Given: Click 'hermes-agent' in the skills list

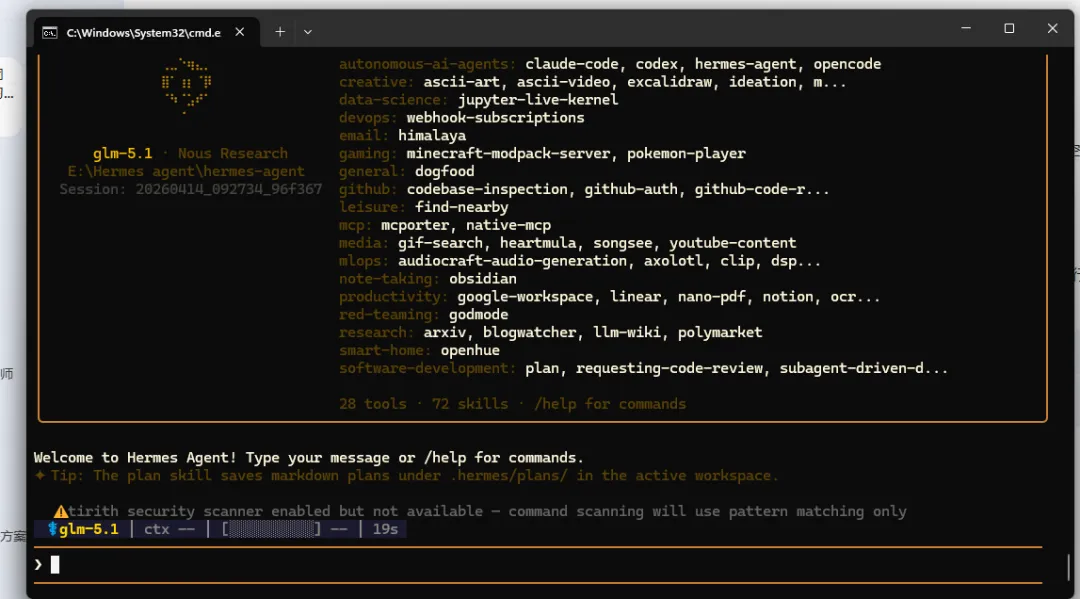Looking at the screenshot, I should (x=745, y=64).
